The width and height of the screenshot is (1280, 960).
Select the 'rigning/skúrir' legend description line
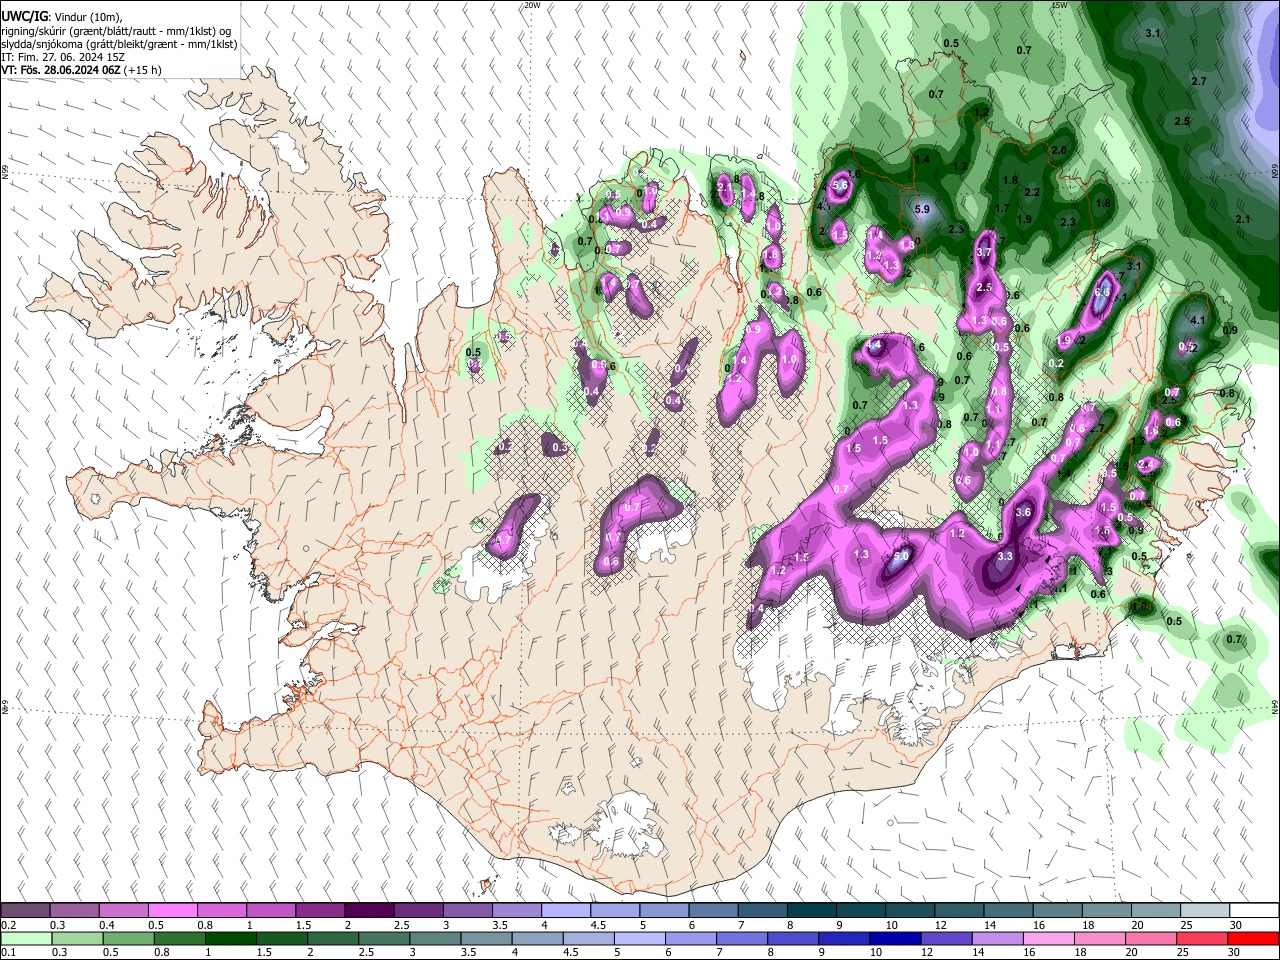tap(118, 31)
